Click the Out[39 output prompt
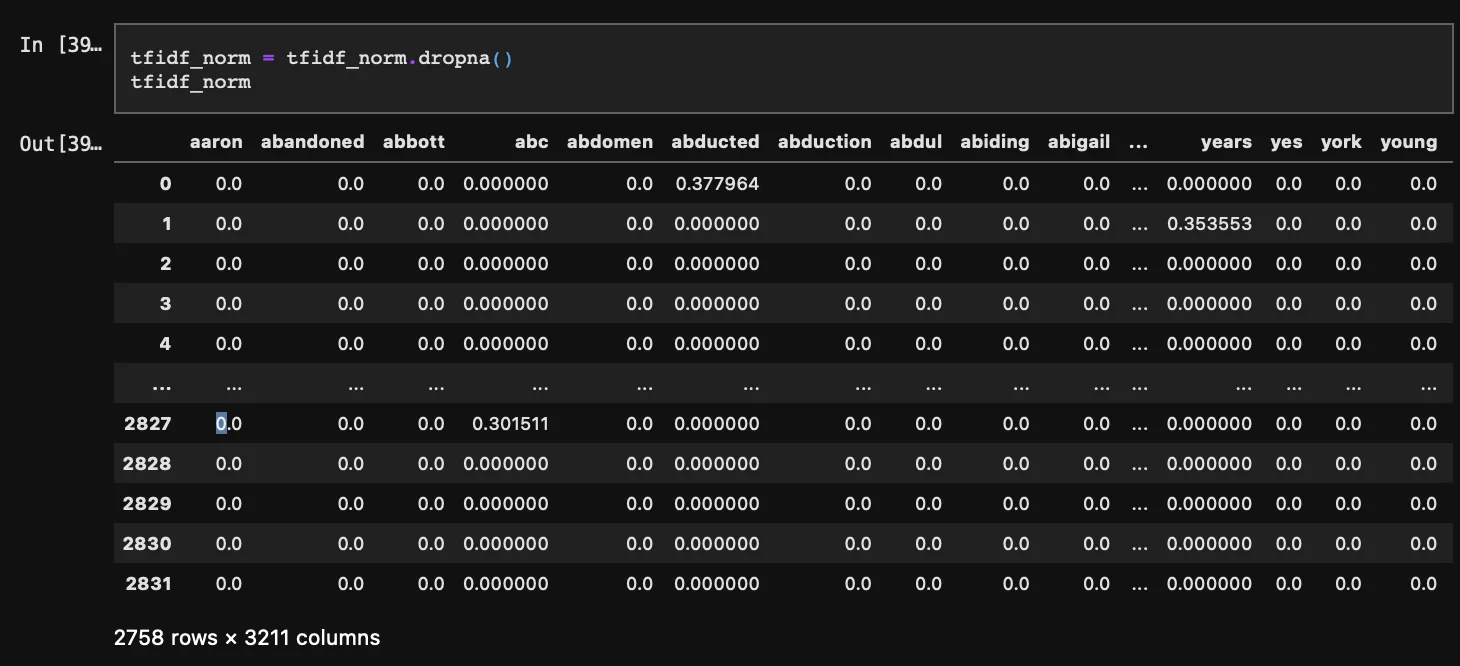 tap(59, 143)
